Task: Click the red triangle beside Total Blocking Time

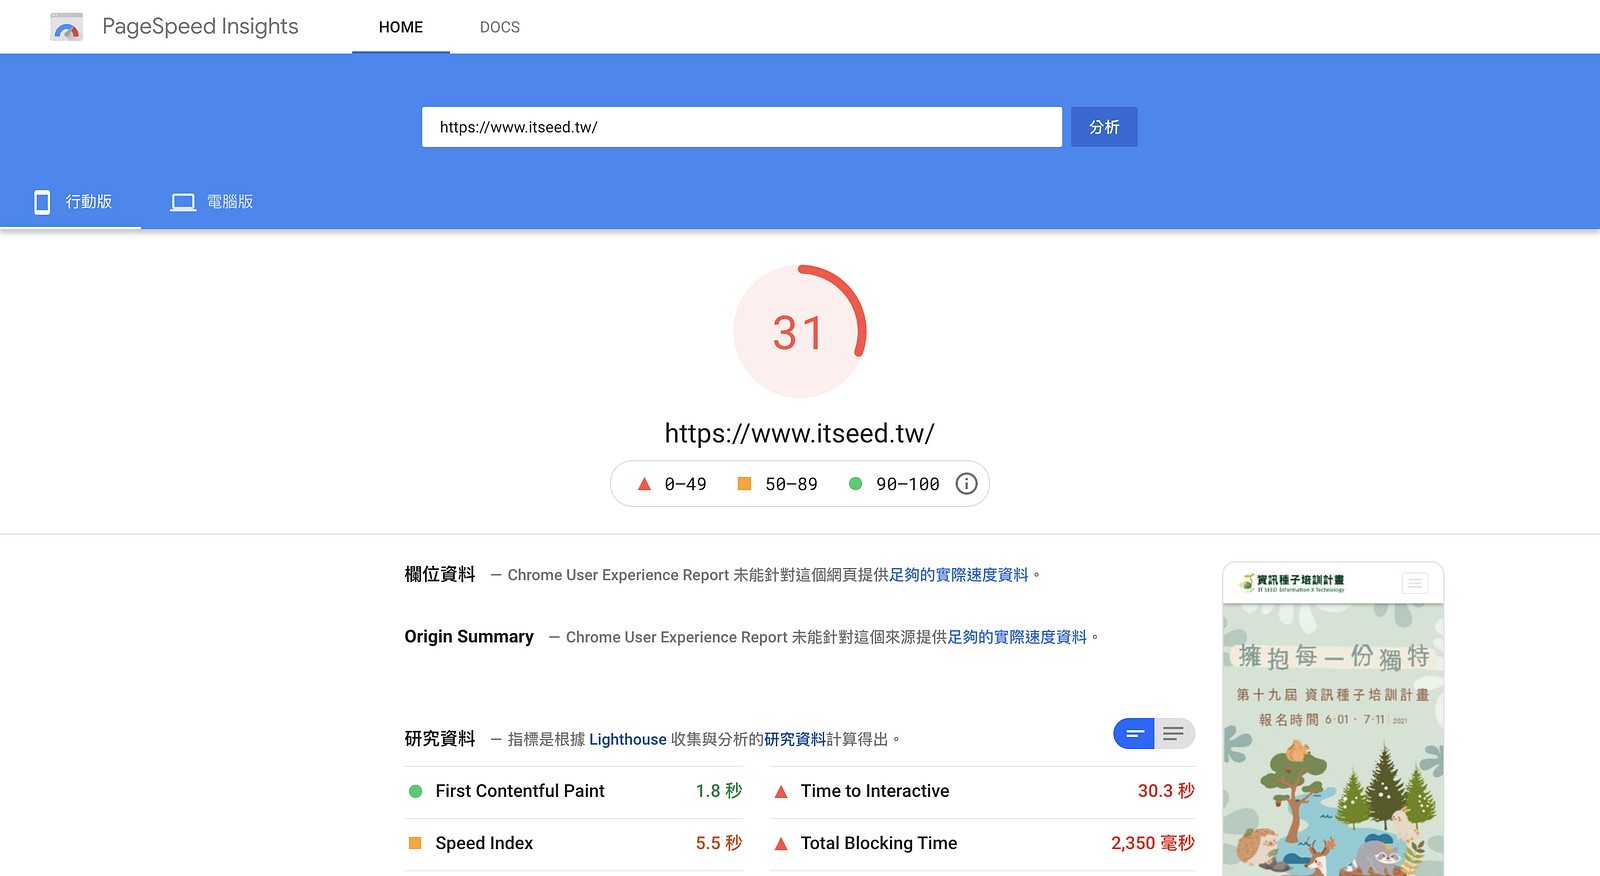Action: pyautogui.click(x=781, y=844)
